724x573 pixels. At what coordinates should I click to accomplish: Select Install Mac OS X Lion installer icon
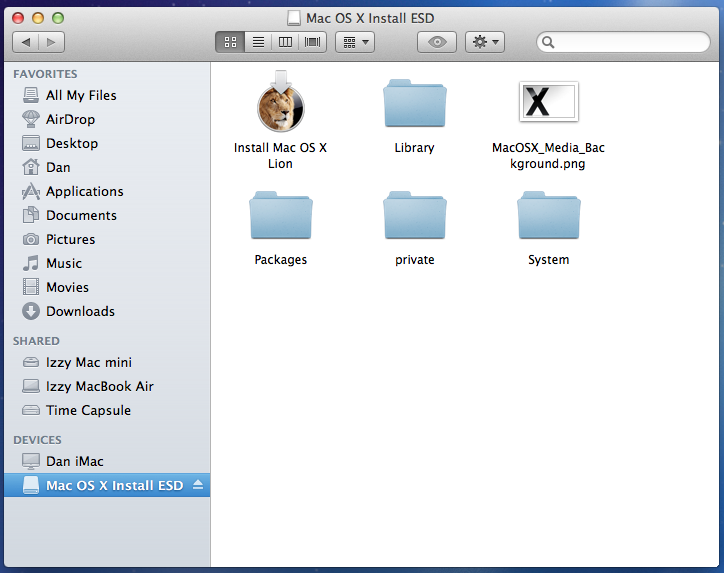pyautogui.click(x=280, y=102)
